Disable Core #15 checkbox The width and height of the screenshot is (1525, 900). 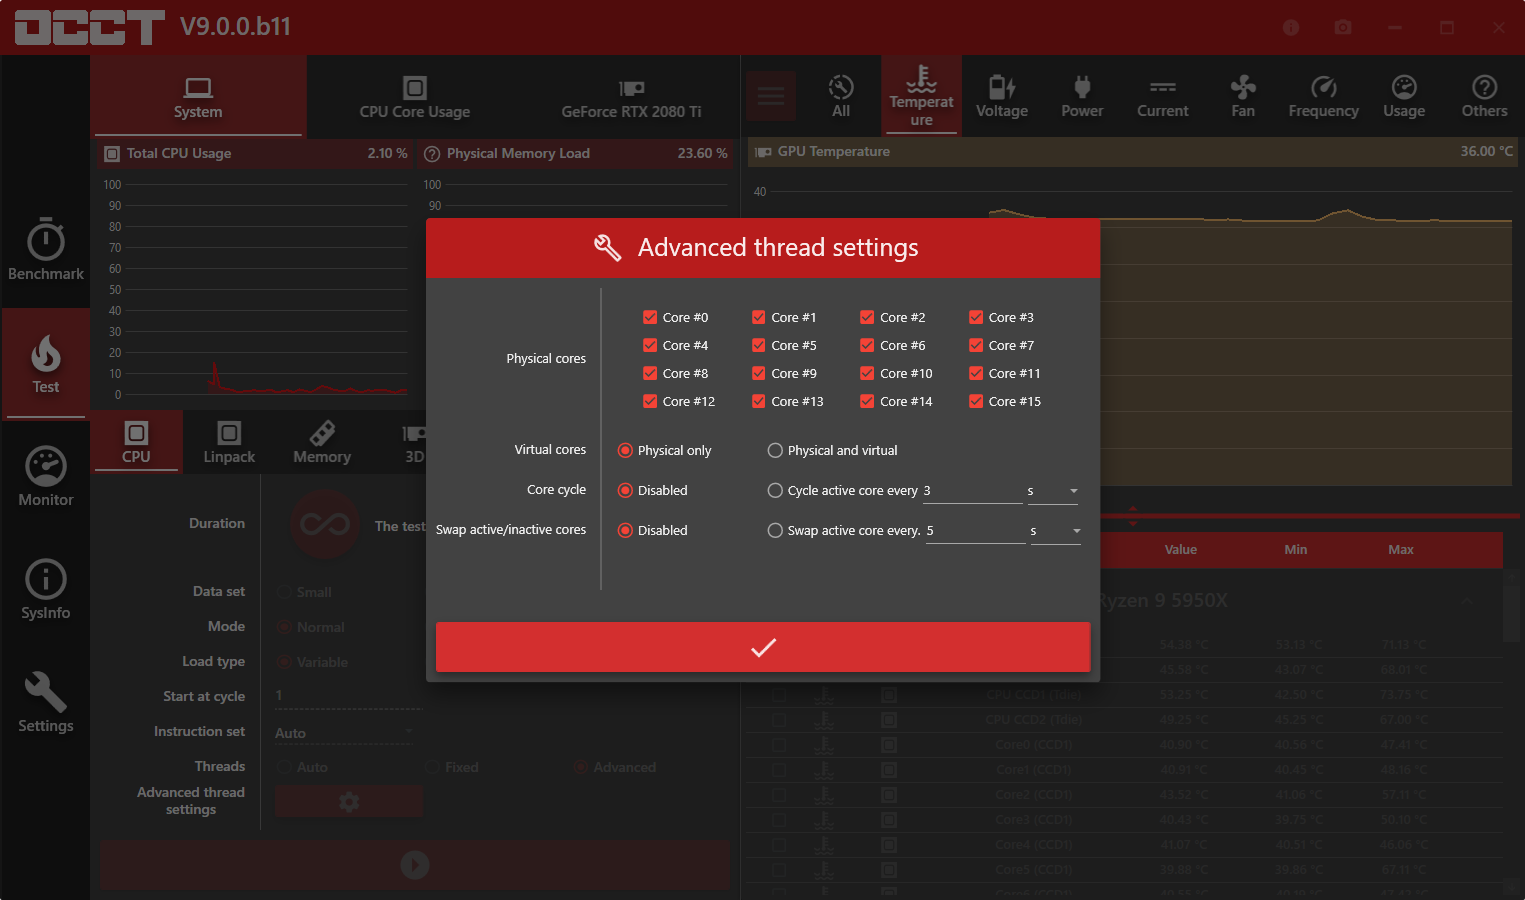(976, 401)
